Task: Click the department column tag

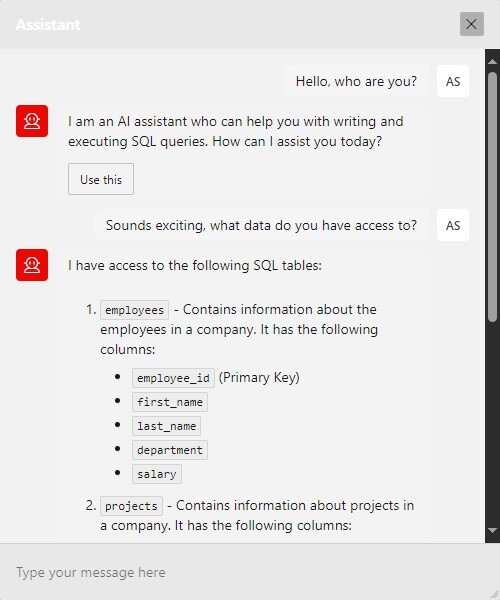Action: (170, 450)
